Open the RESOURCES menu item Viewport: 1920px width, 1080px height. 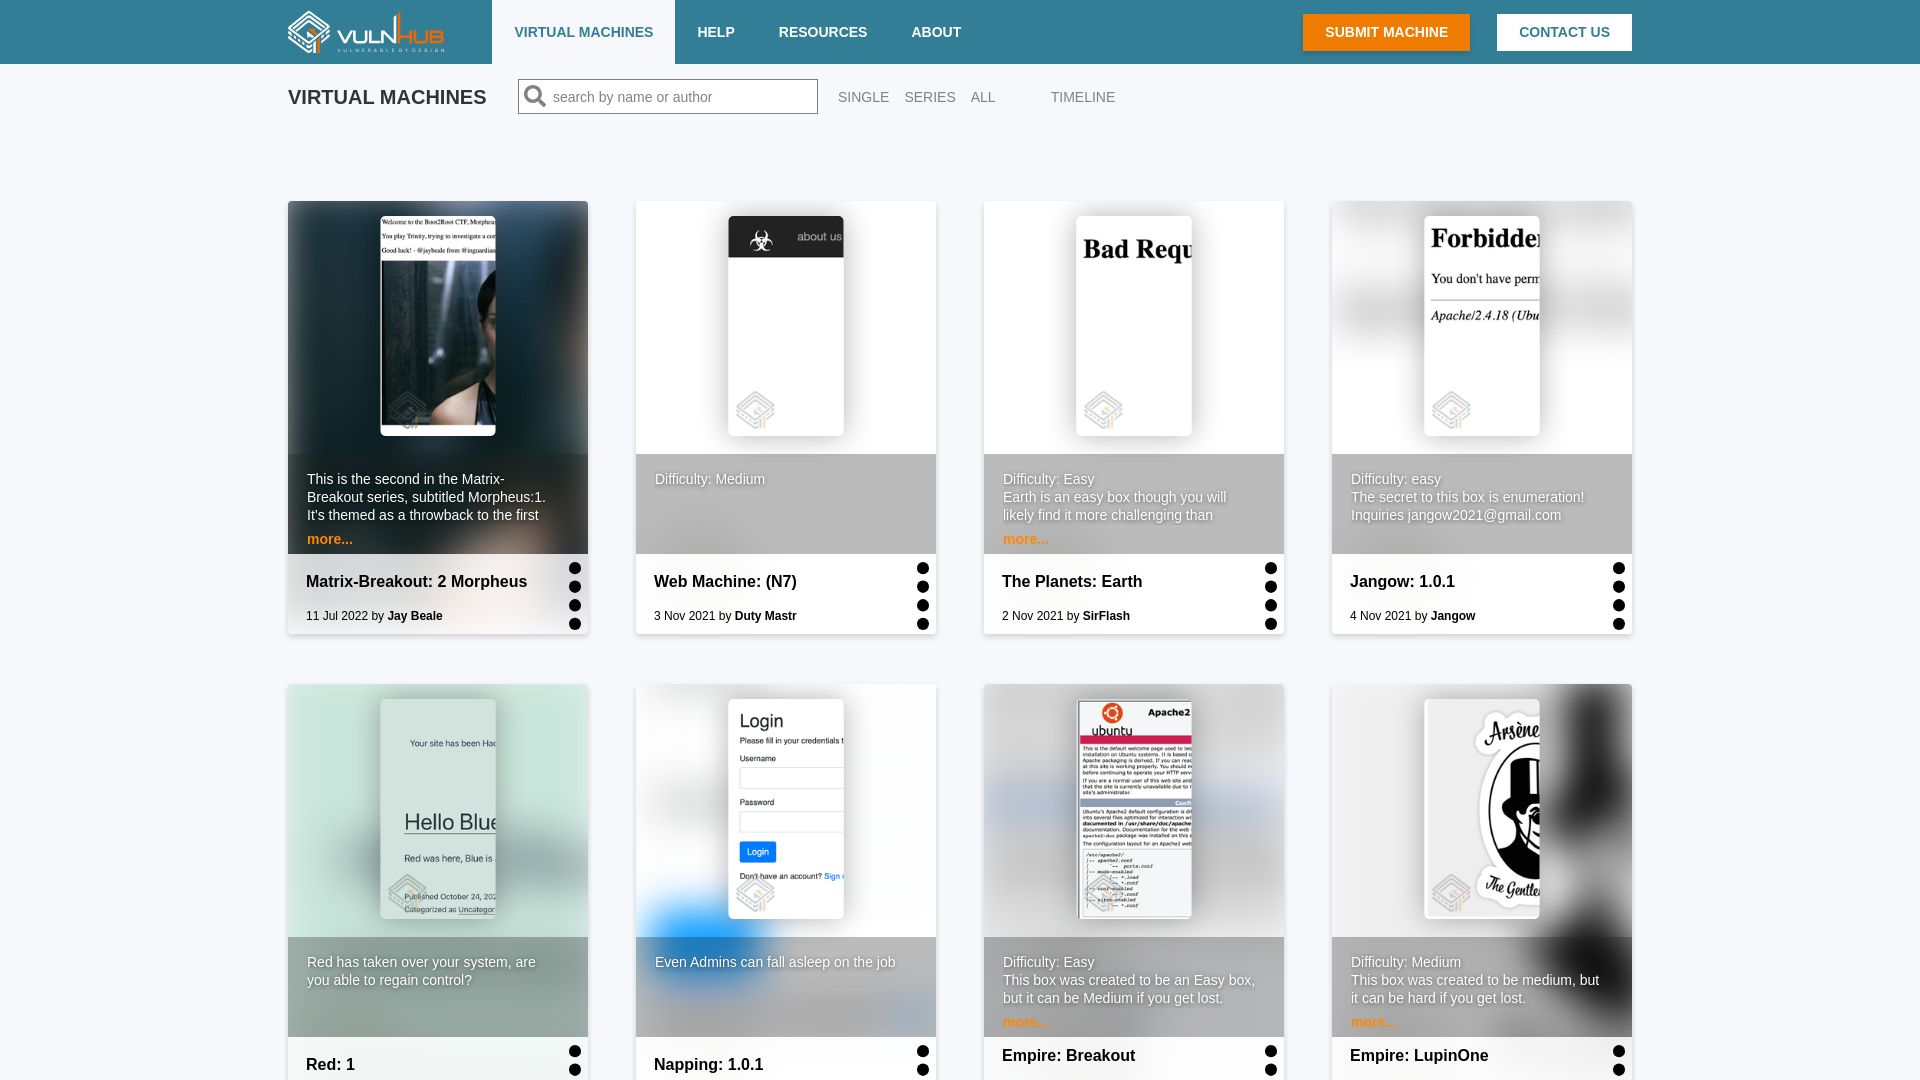click(x=822, y=32)
